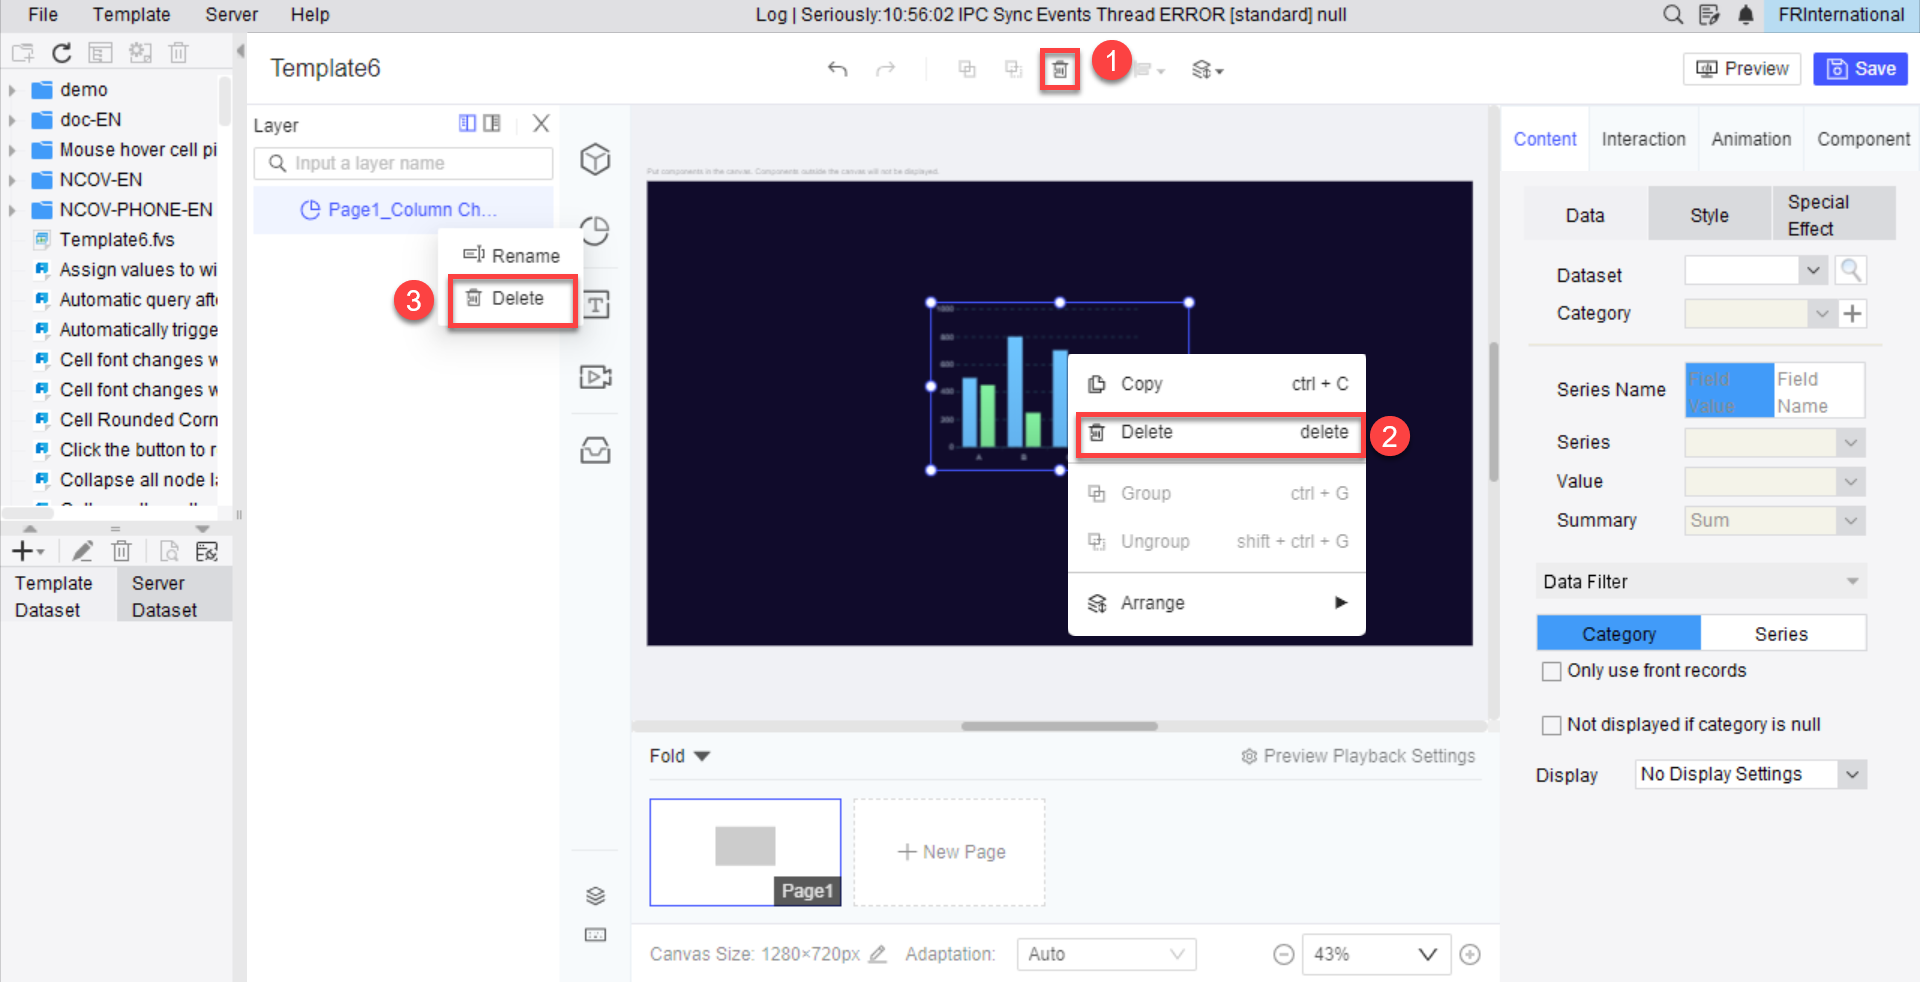Click the trash delete icon in top toolbar

coord(1060,70)
